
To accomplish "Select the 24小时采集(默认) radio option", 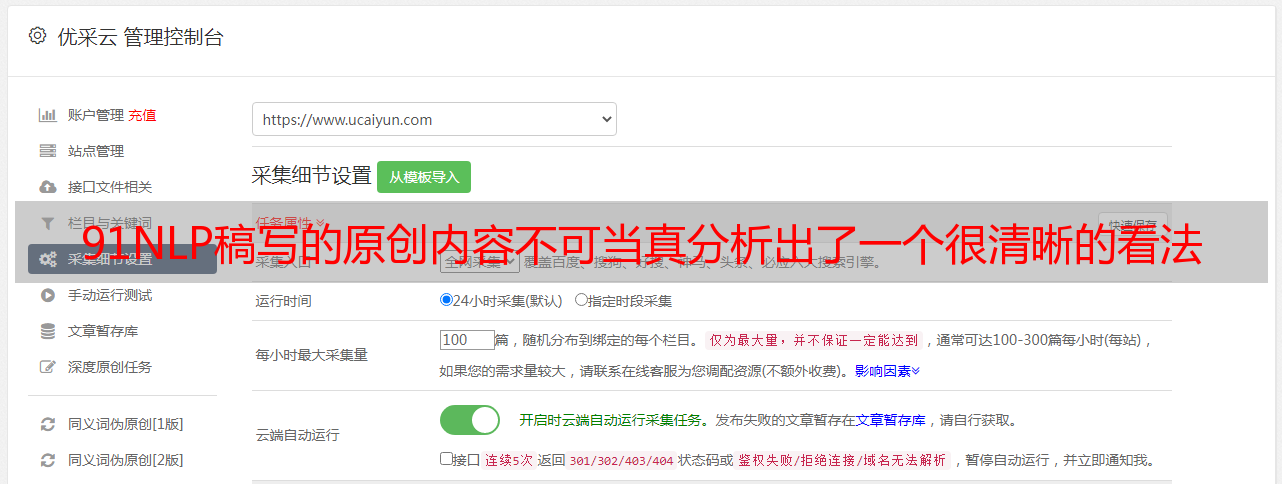I will (x=446, y=299).
